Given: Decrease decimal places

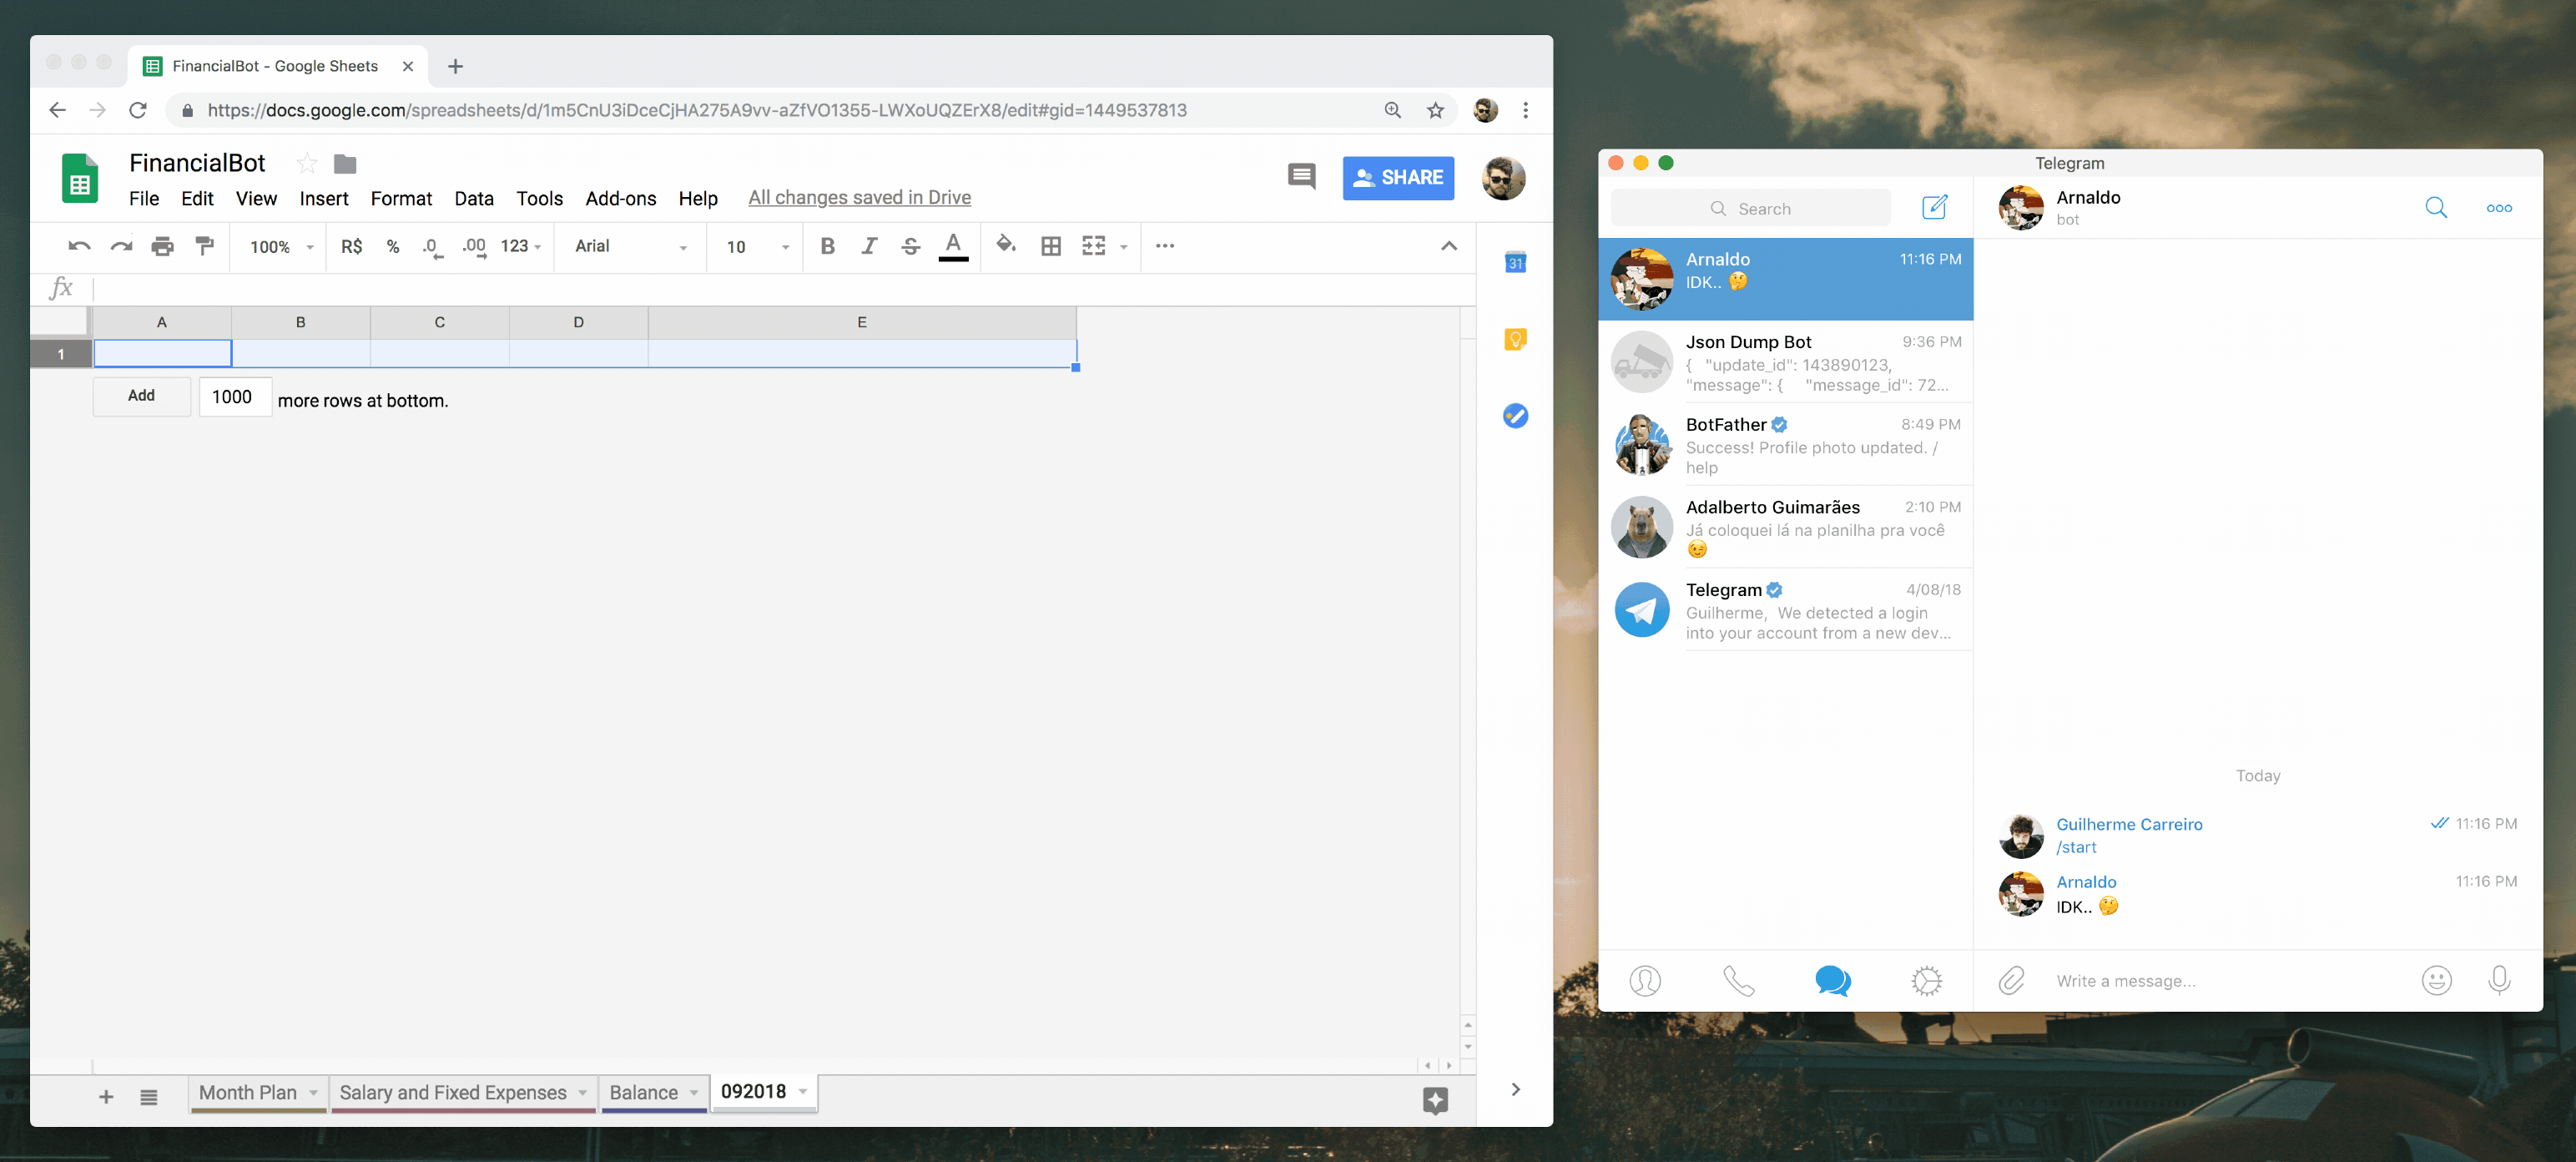Looking at the screenshot, I should (432, 247).
